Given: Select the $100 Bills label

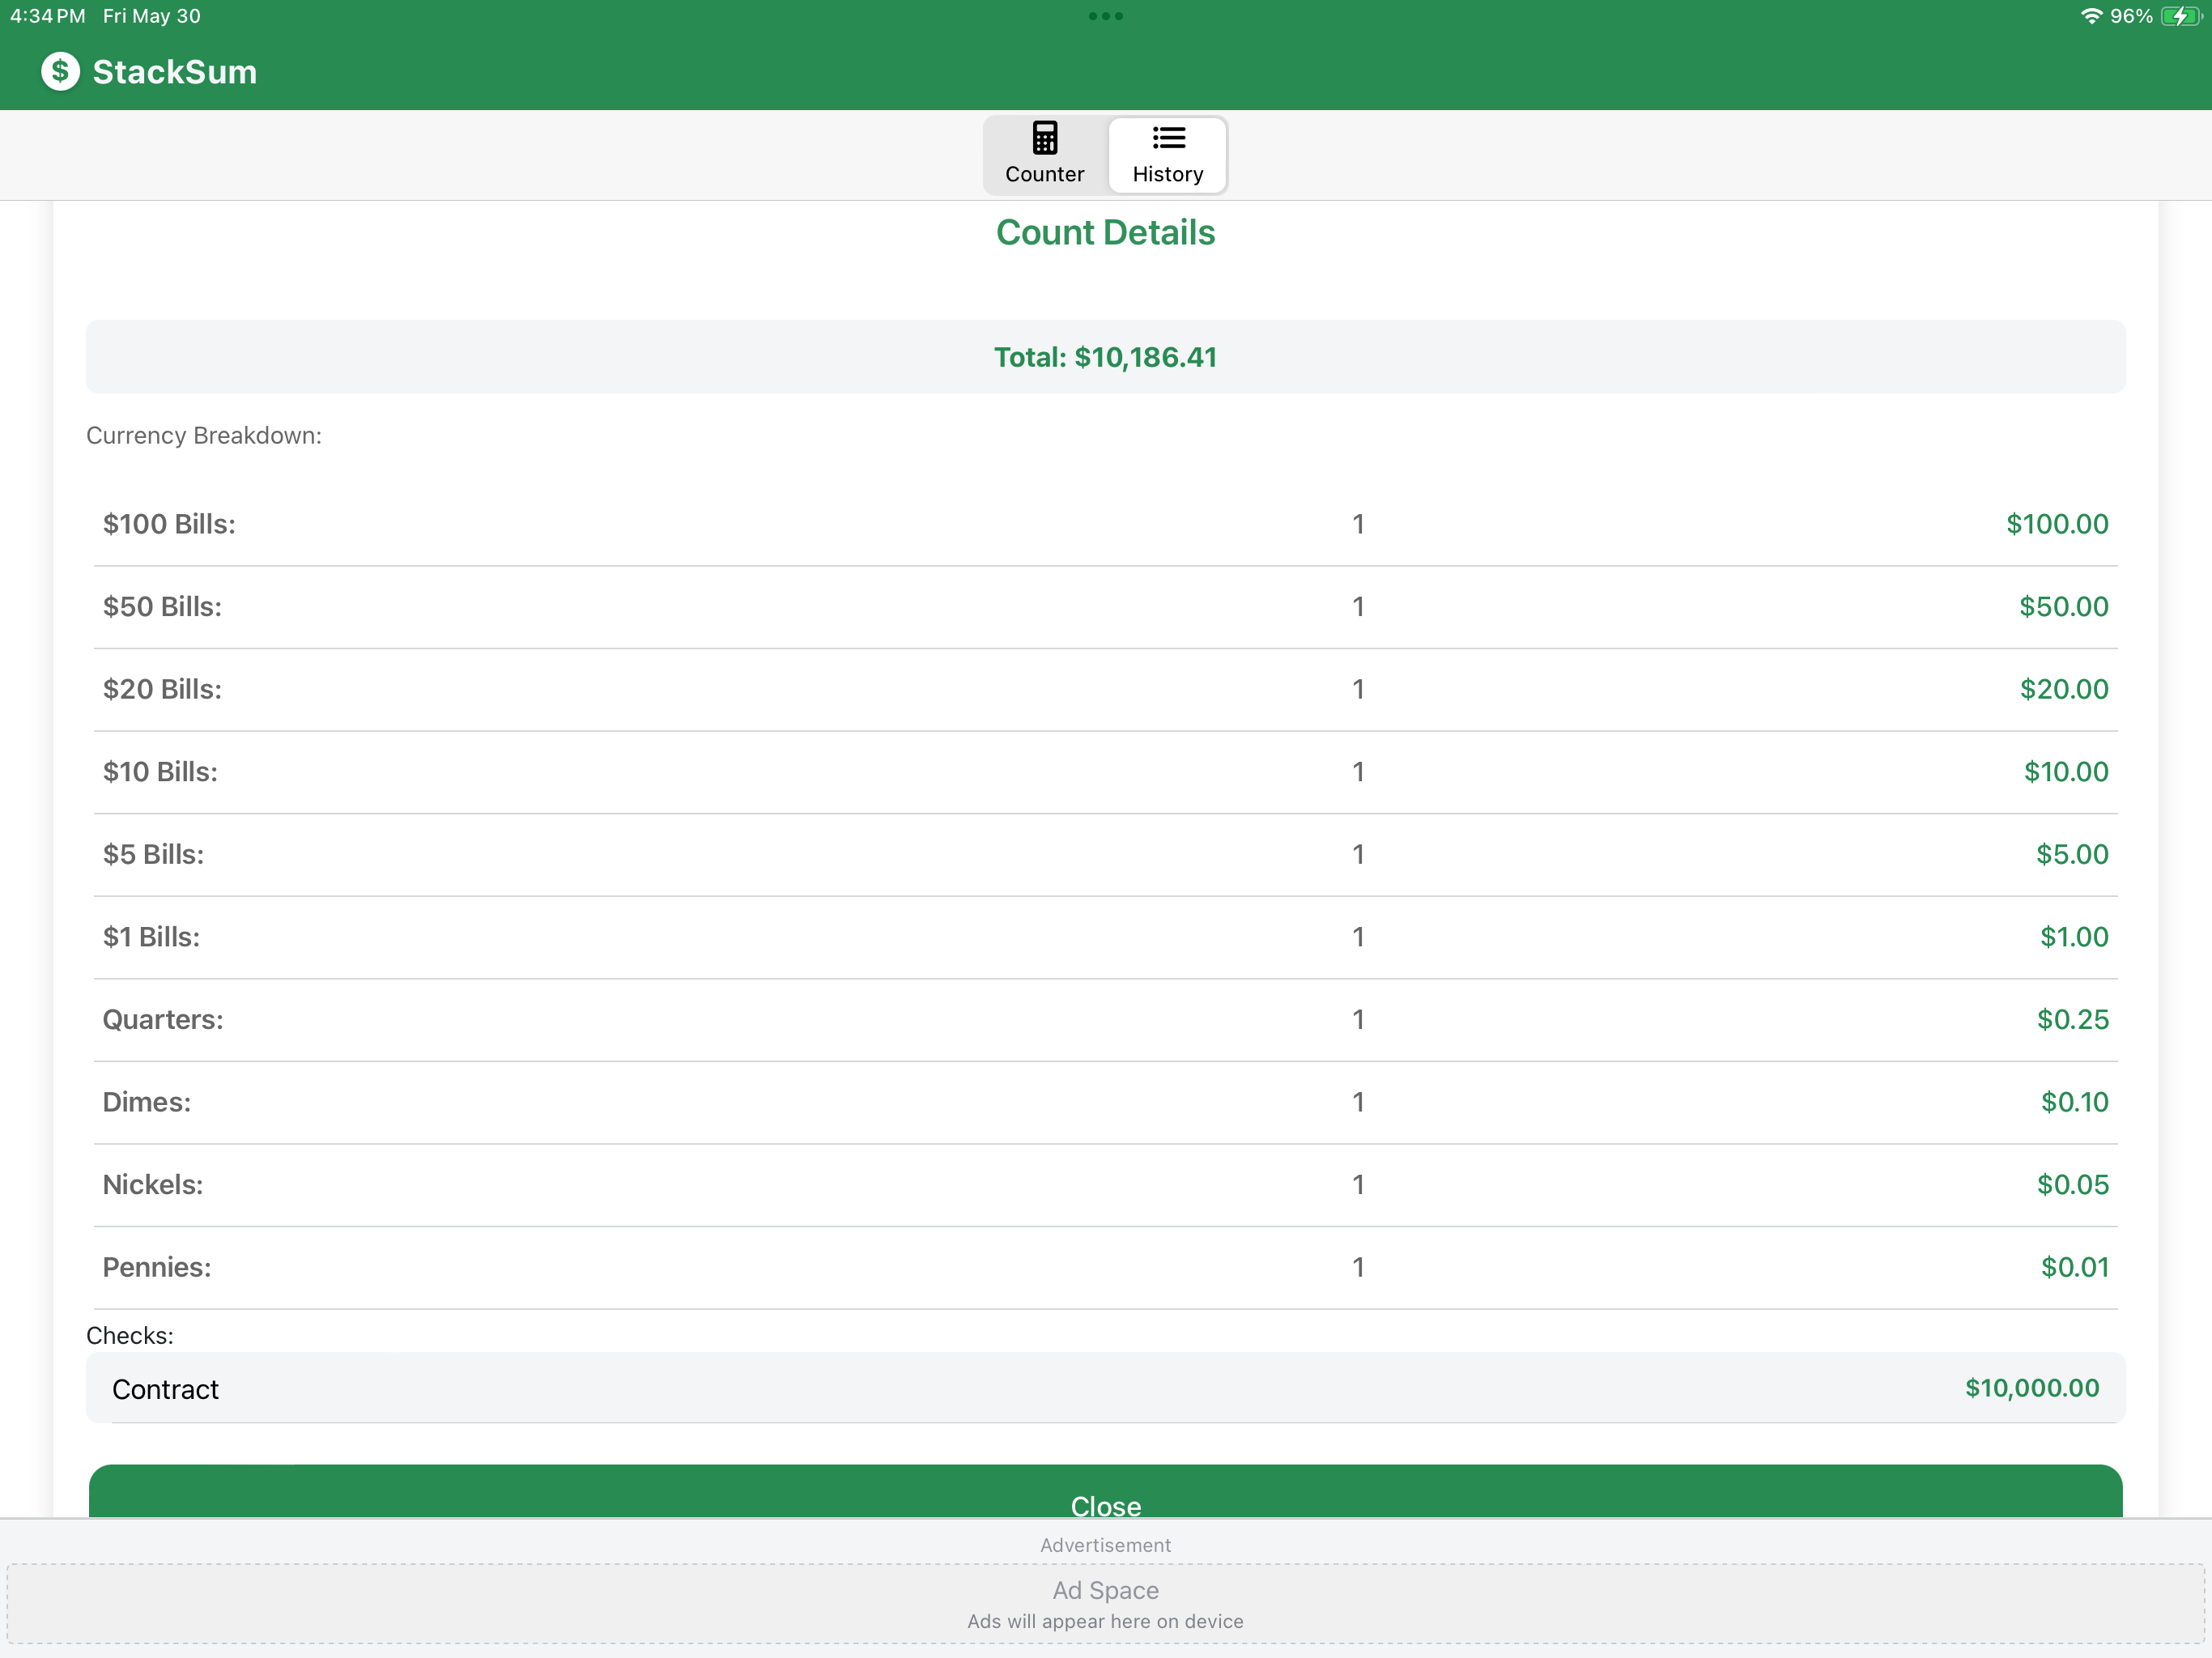Looking at the screenshot, I should (169, 524).
